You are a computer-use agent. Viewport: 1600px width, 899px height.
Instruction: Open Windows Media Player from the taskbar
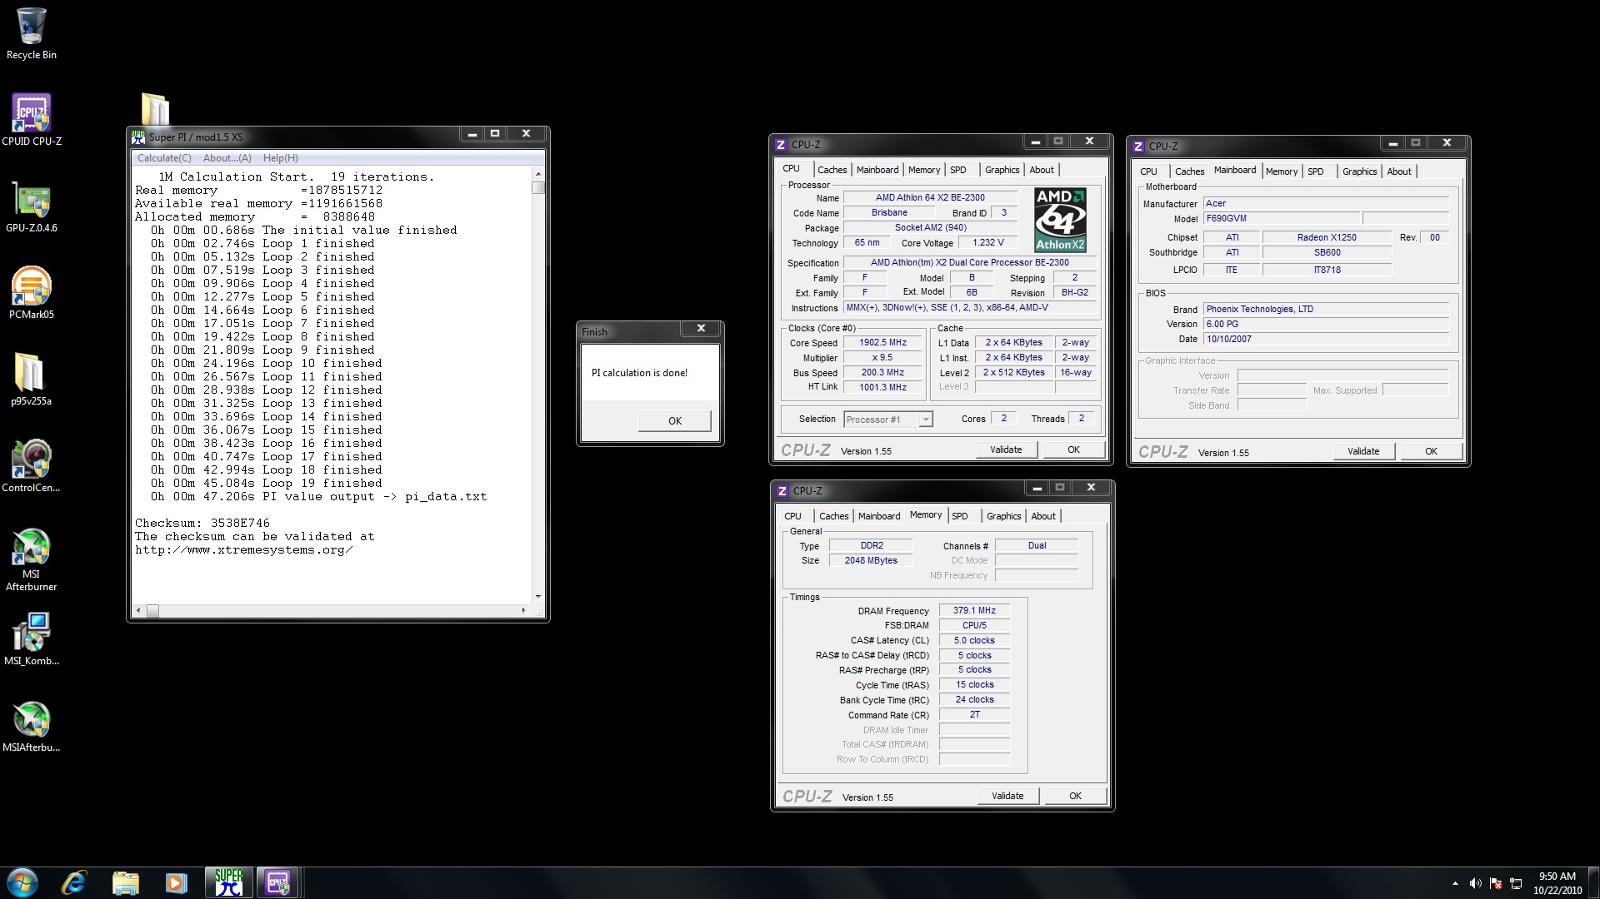click(176, 882)
